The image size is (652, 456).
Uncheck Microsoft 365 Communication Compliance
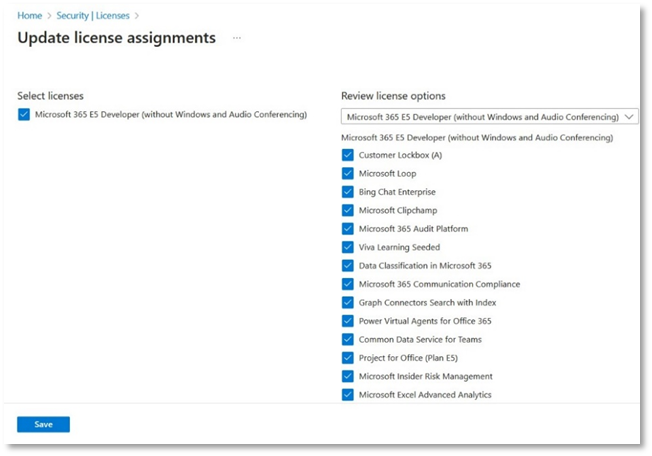[348, 284]
